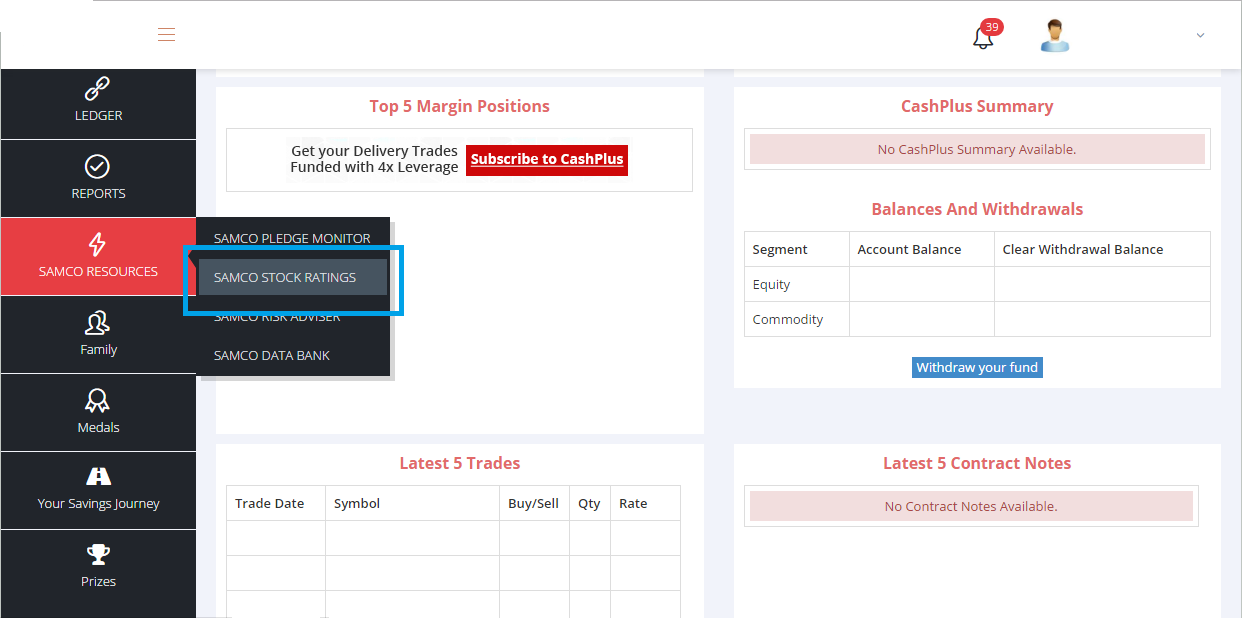Expand the account dropdown chevron
This screenshot has width=1242, height=618.
(1200, 35)
